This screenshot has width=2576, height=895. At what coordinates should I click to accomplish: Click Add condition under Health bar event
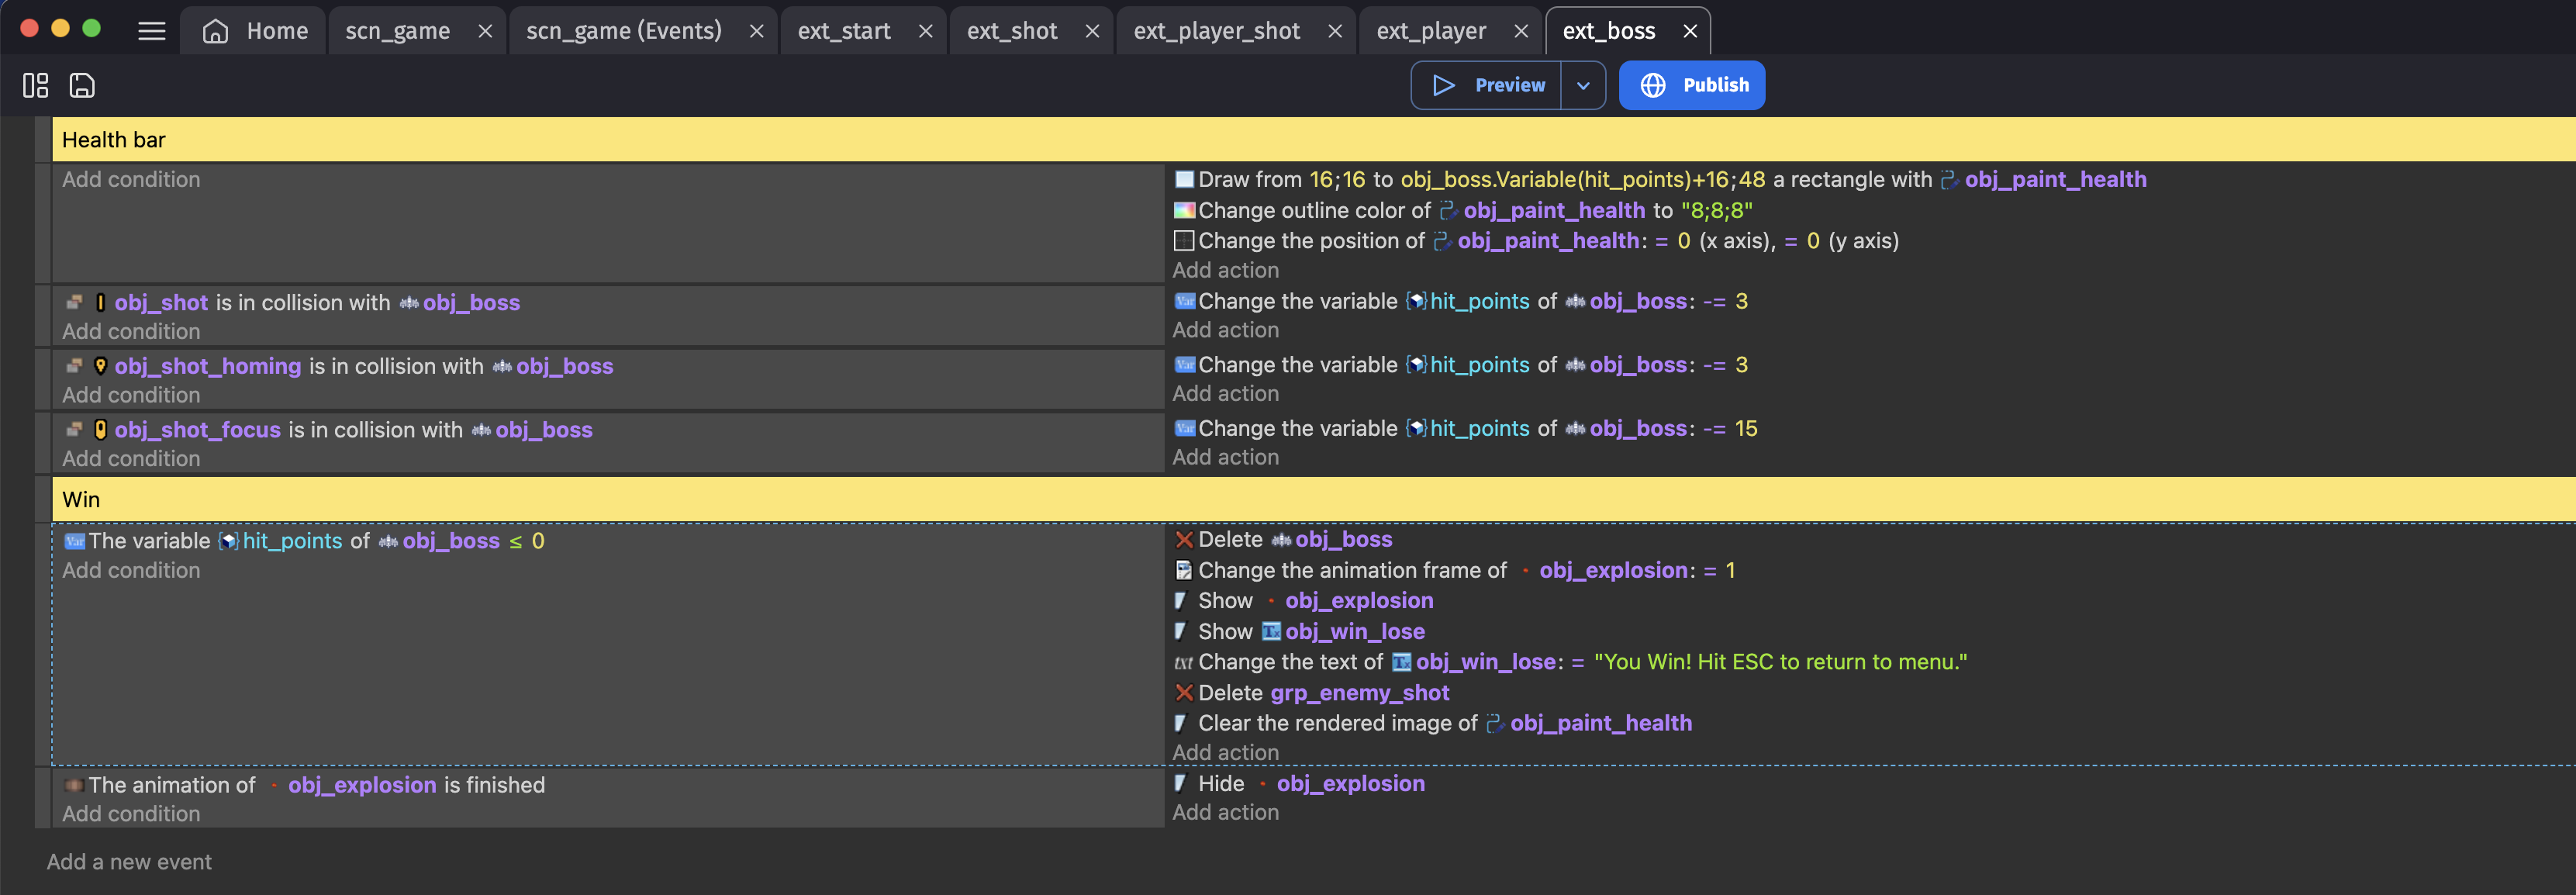[x=131, y=180]
